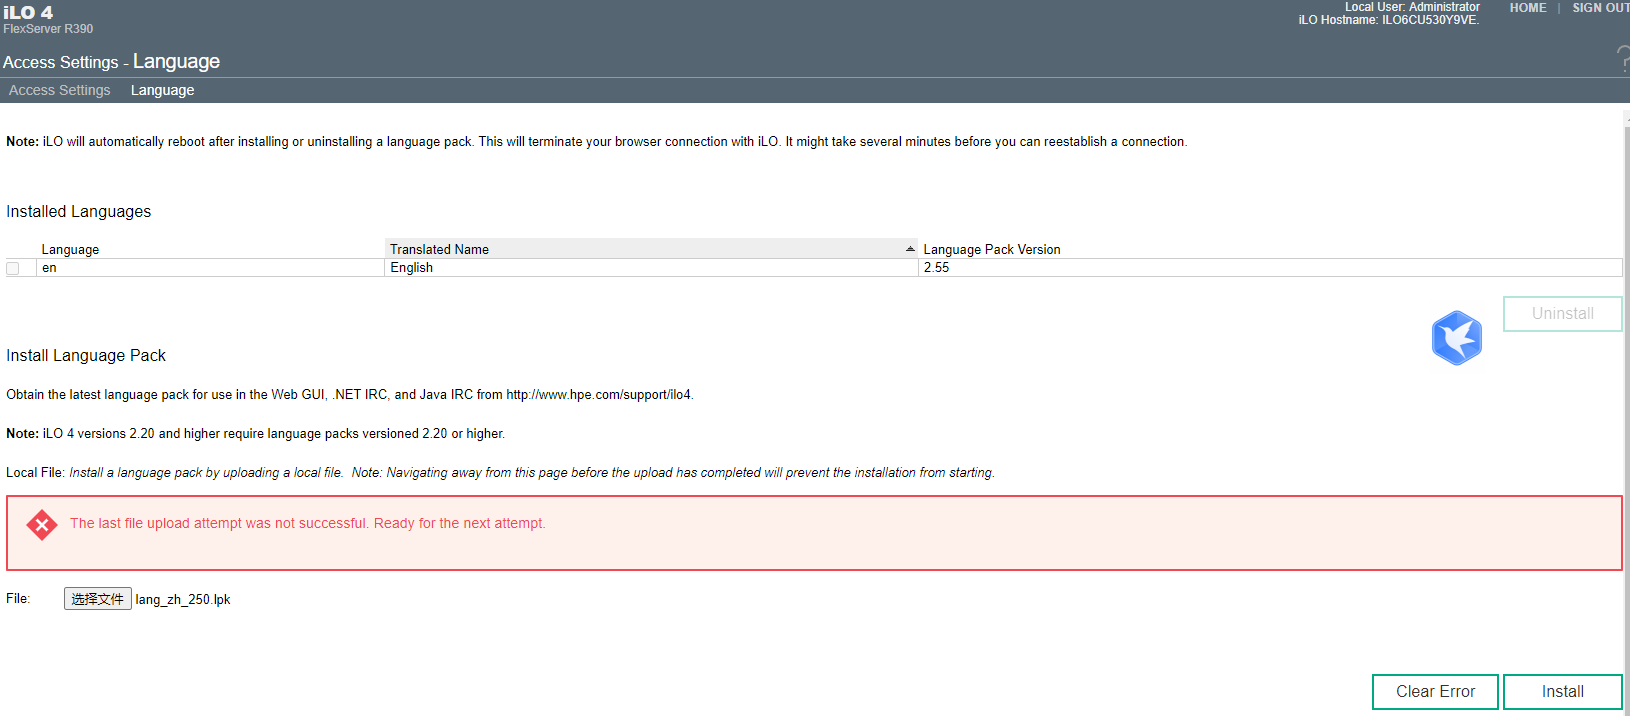This screenshot has height=716, width=1630.
Task: Click the iLO 4 logo text
Action: coord(28,12)
